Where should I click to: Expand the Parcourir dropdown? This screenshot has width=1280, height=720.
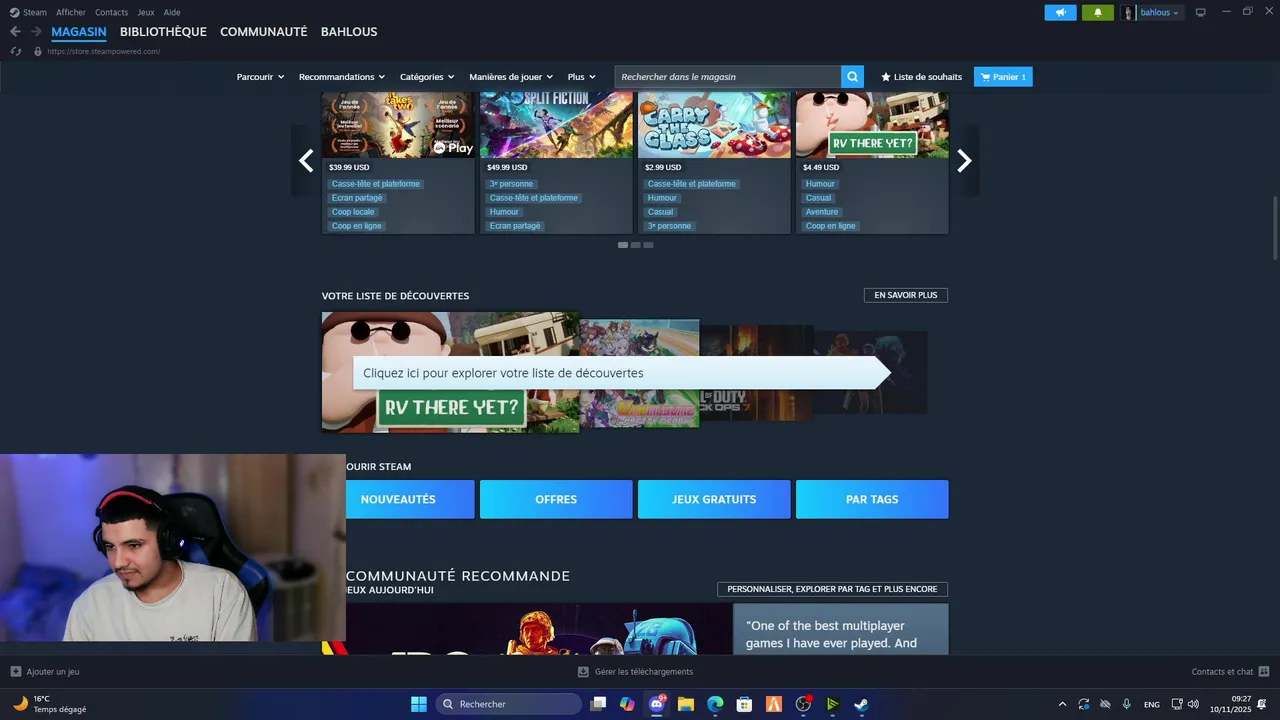click(x=260, y=77)
